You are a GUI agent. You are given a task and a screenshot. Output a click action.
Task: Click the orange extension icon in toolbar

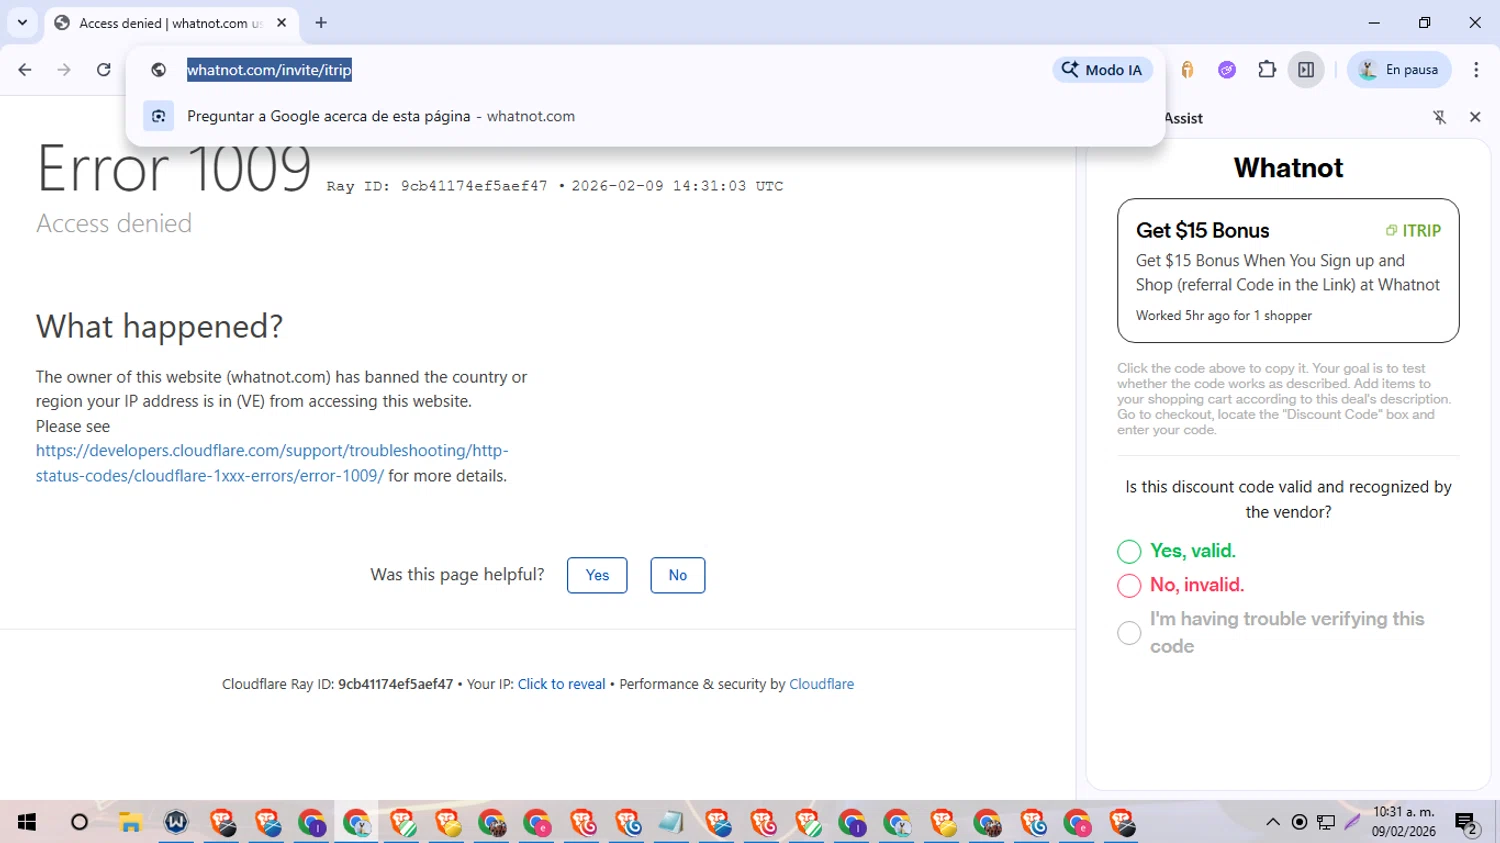1187,70
